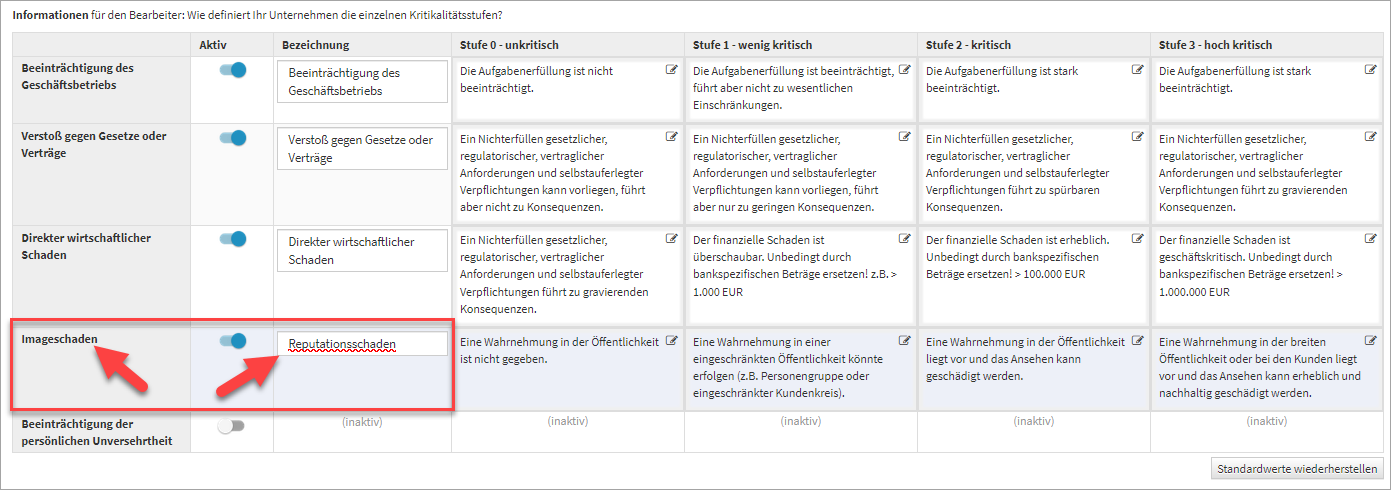Edit Stufe 0 text for Imageschaden

[671, 341]
